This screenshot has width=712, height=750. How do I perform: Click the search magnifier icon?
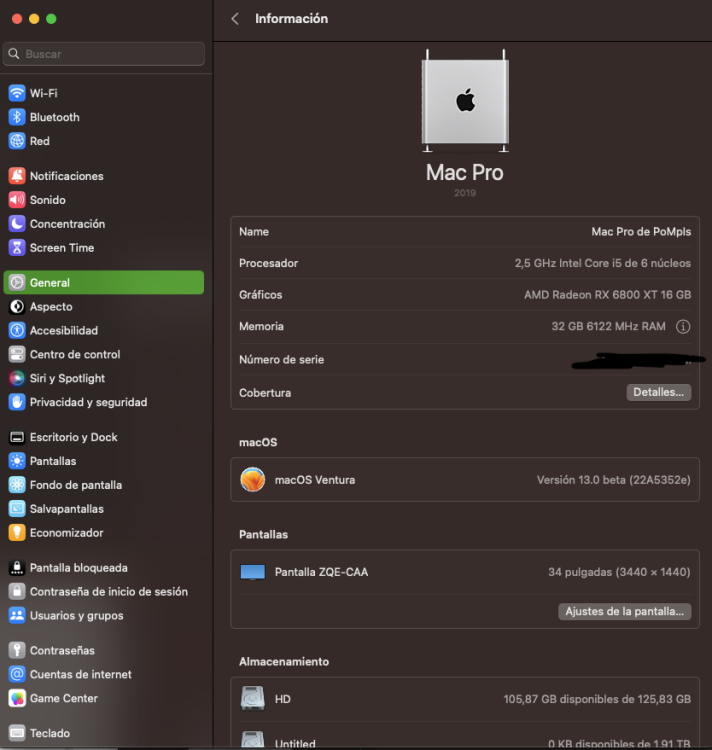pyautogui.click(x=14, y=54)
